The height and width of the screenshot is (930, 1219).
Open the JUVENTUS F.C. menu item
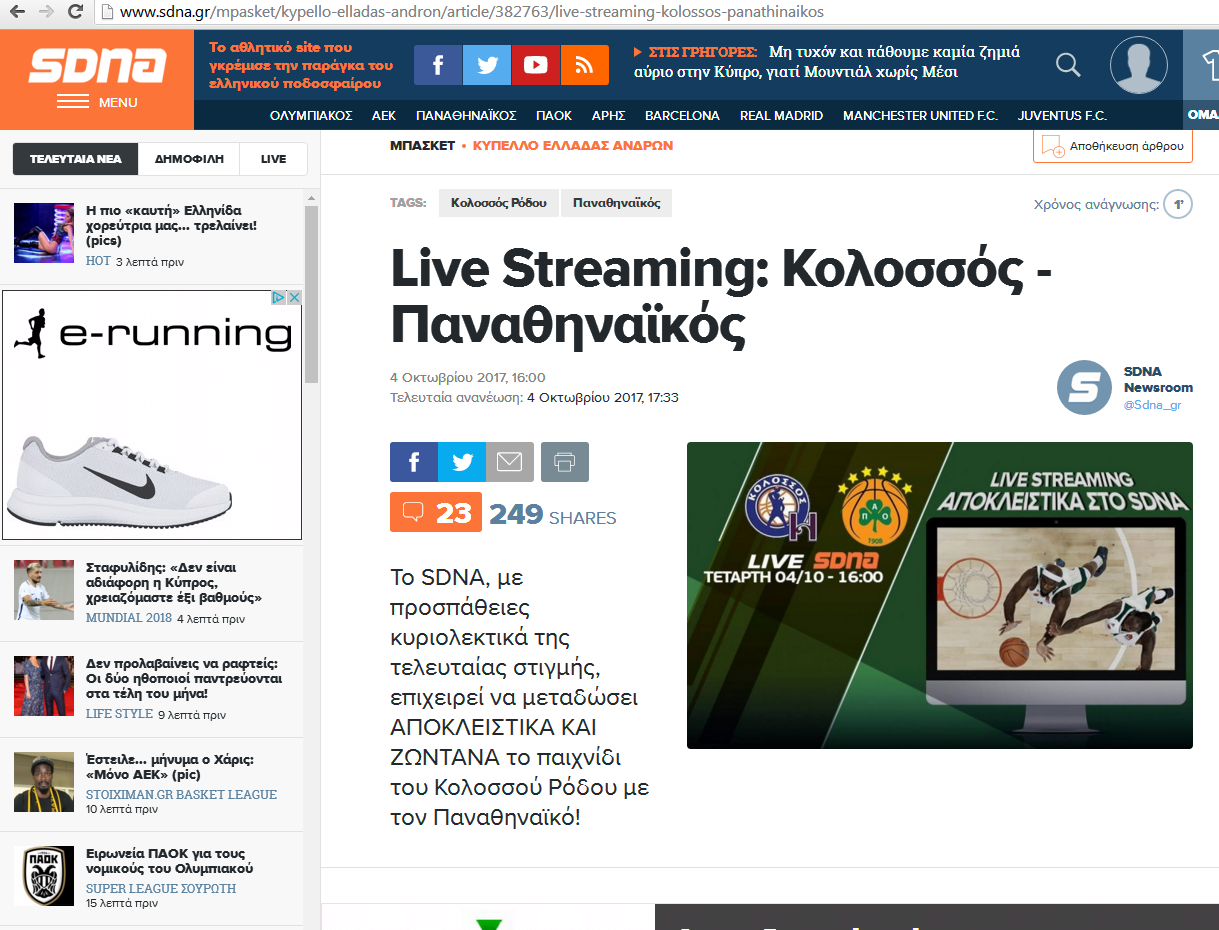(1062, 115)
